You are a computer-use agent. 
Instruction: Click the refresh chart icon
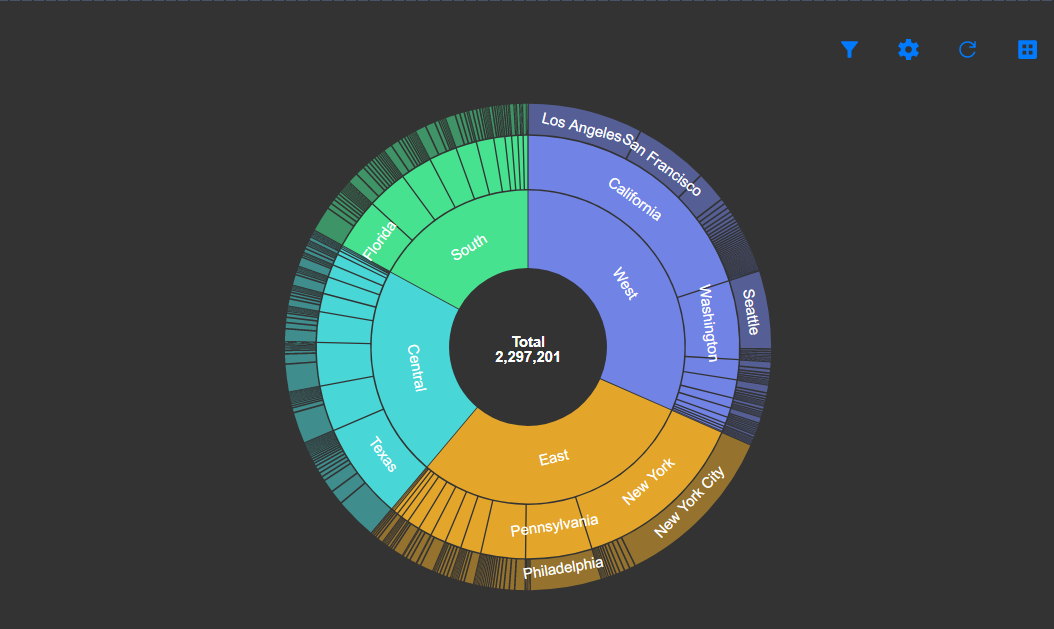pyautogui.click(x=967, y=49)
